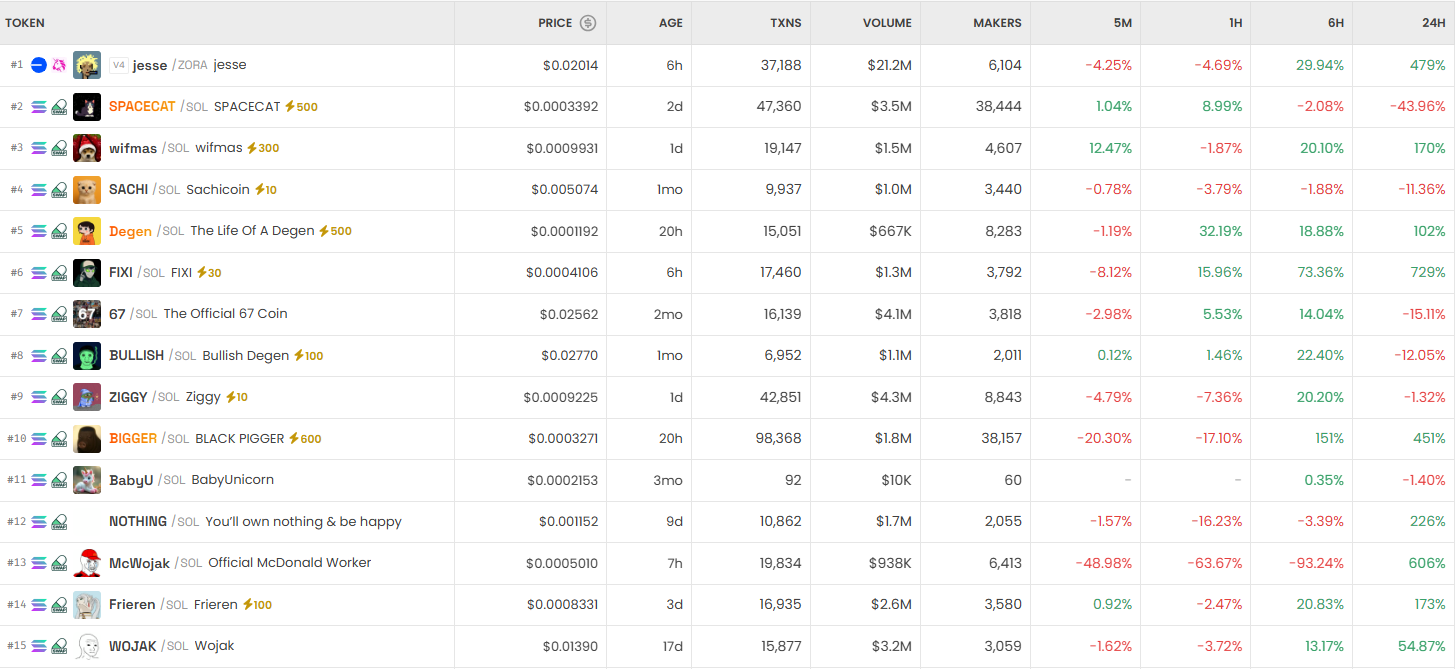Sort by the TXNS column header
The image size is (1455, 669).
coord(785,23)
